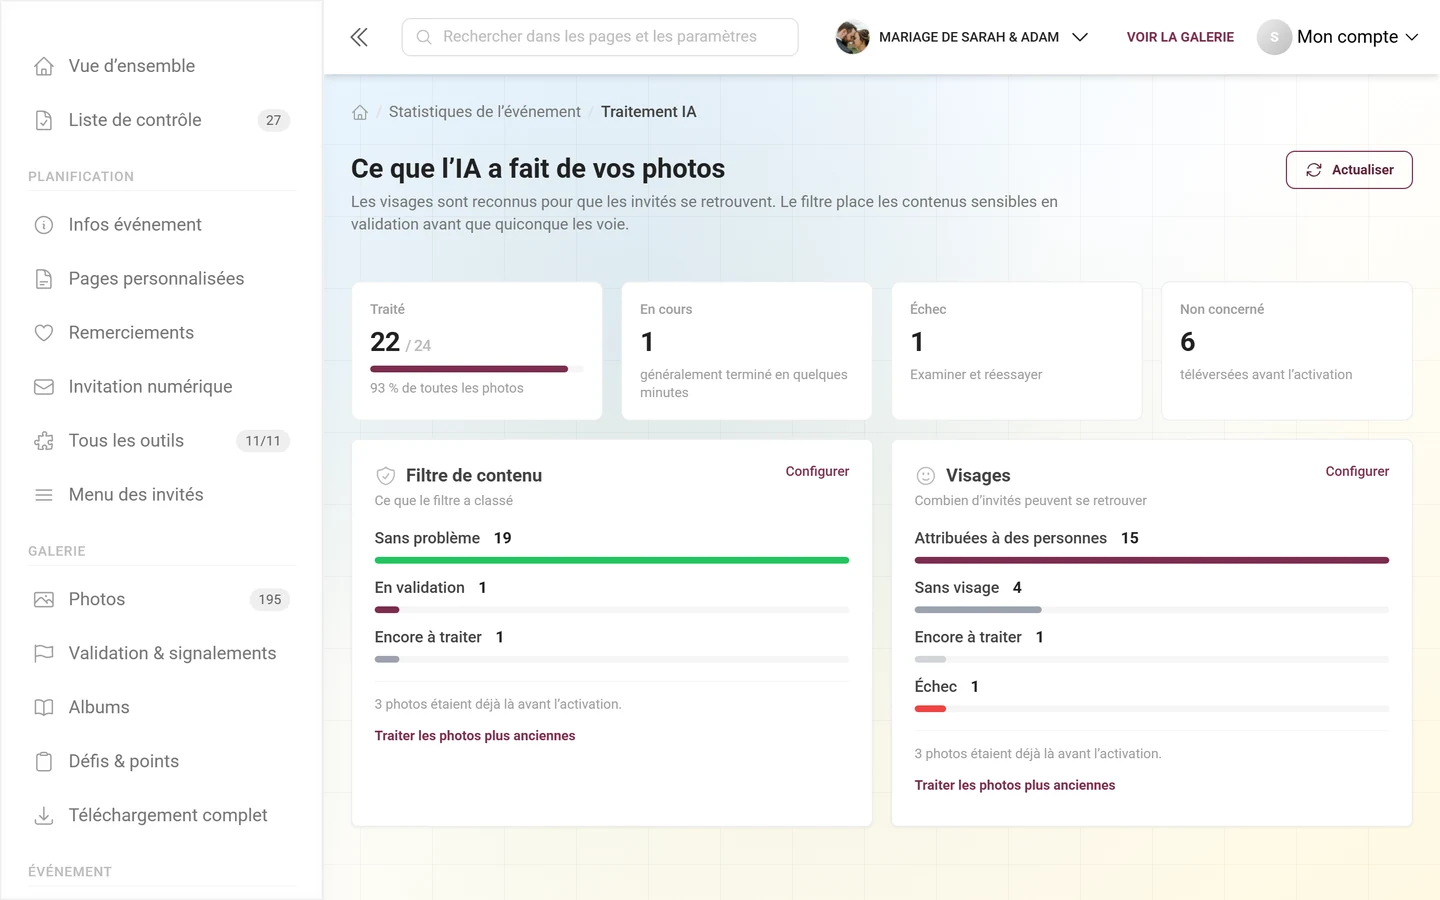
Task: Click the green Sans problème progress bar
Action: 612,560
